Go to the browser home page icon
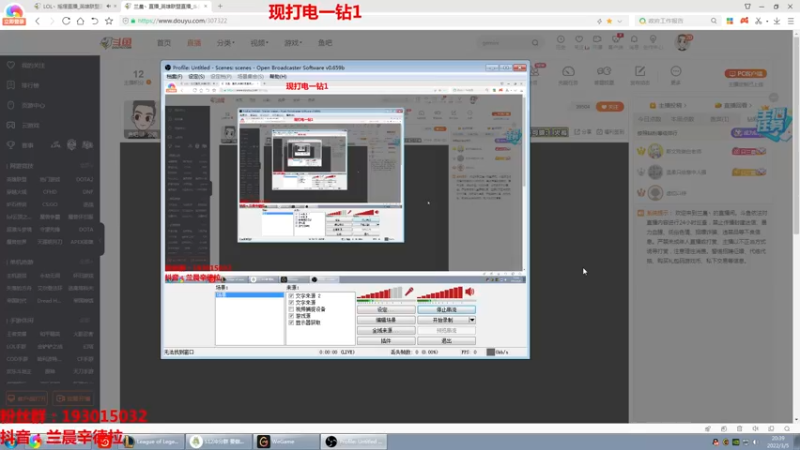 (80, 21)
